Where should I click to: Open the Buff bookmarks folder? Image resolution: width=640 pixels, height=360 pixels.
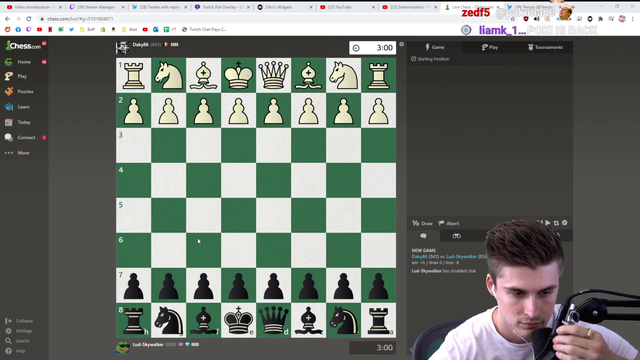point(87,29)
